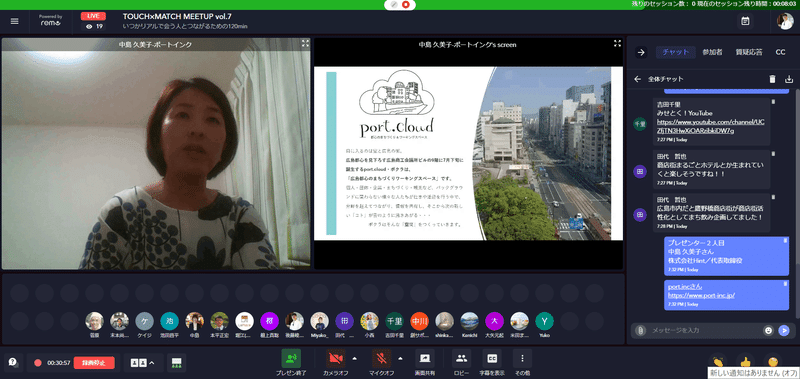
Task: Click the プレゼンター2人目 chat message
Action: pos(727,256)
